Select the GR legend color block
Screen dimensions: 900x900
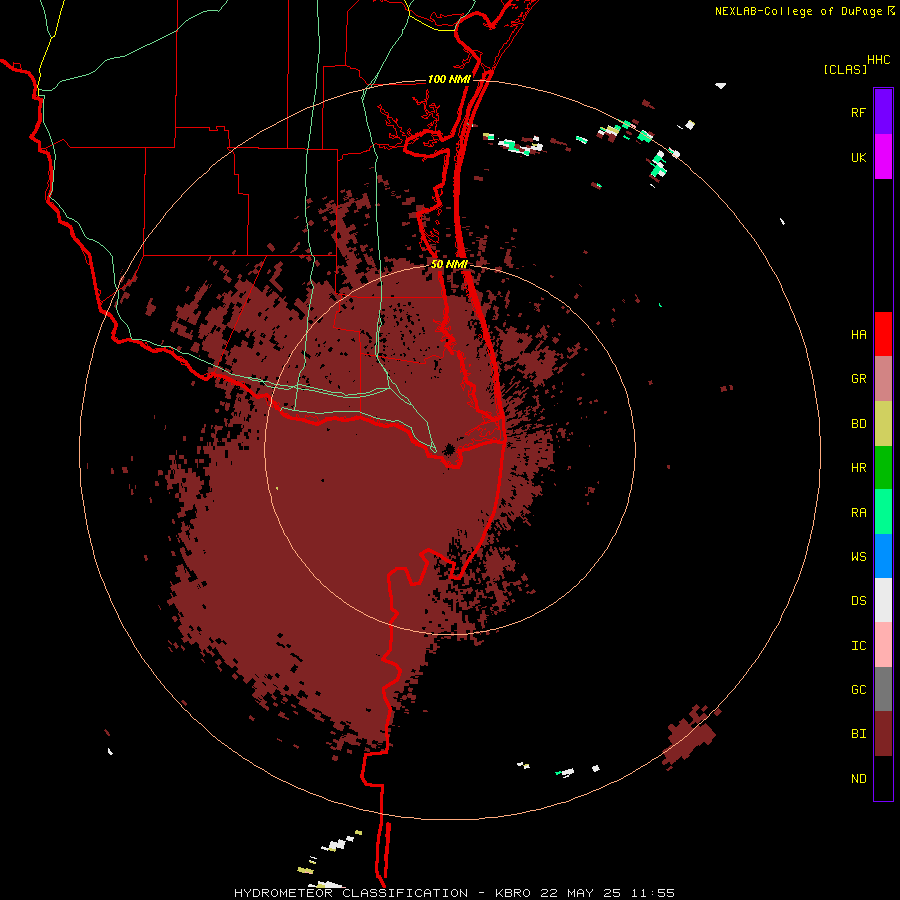[883, 379]
